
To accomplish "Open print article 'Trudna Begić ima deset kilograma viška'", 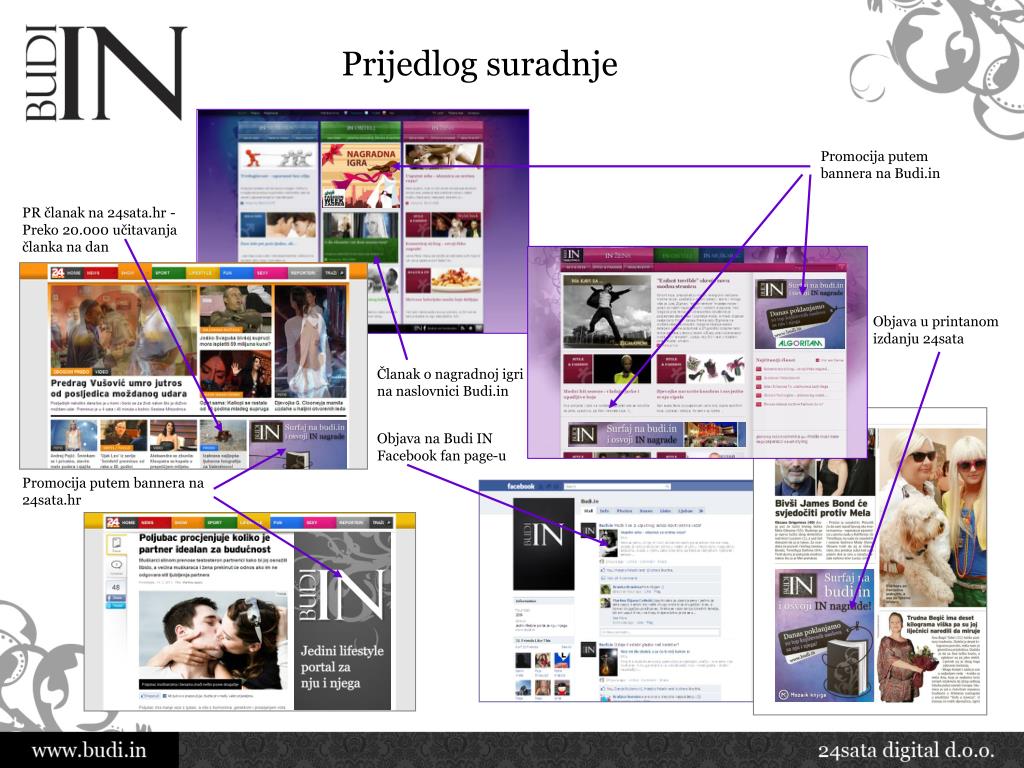I will (x=943, y=624).
